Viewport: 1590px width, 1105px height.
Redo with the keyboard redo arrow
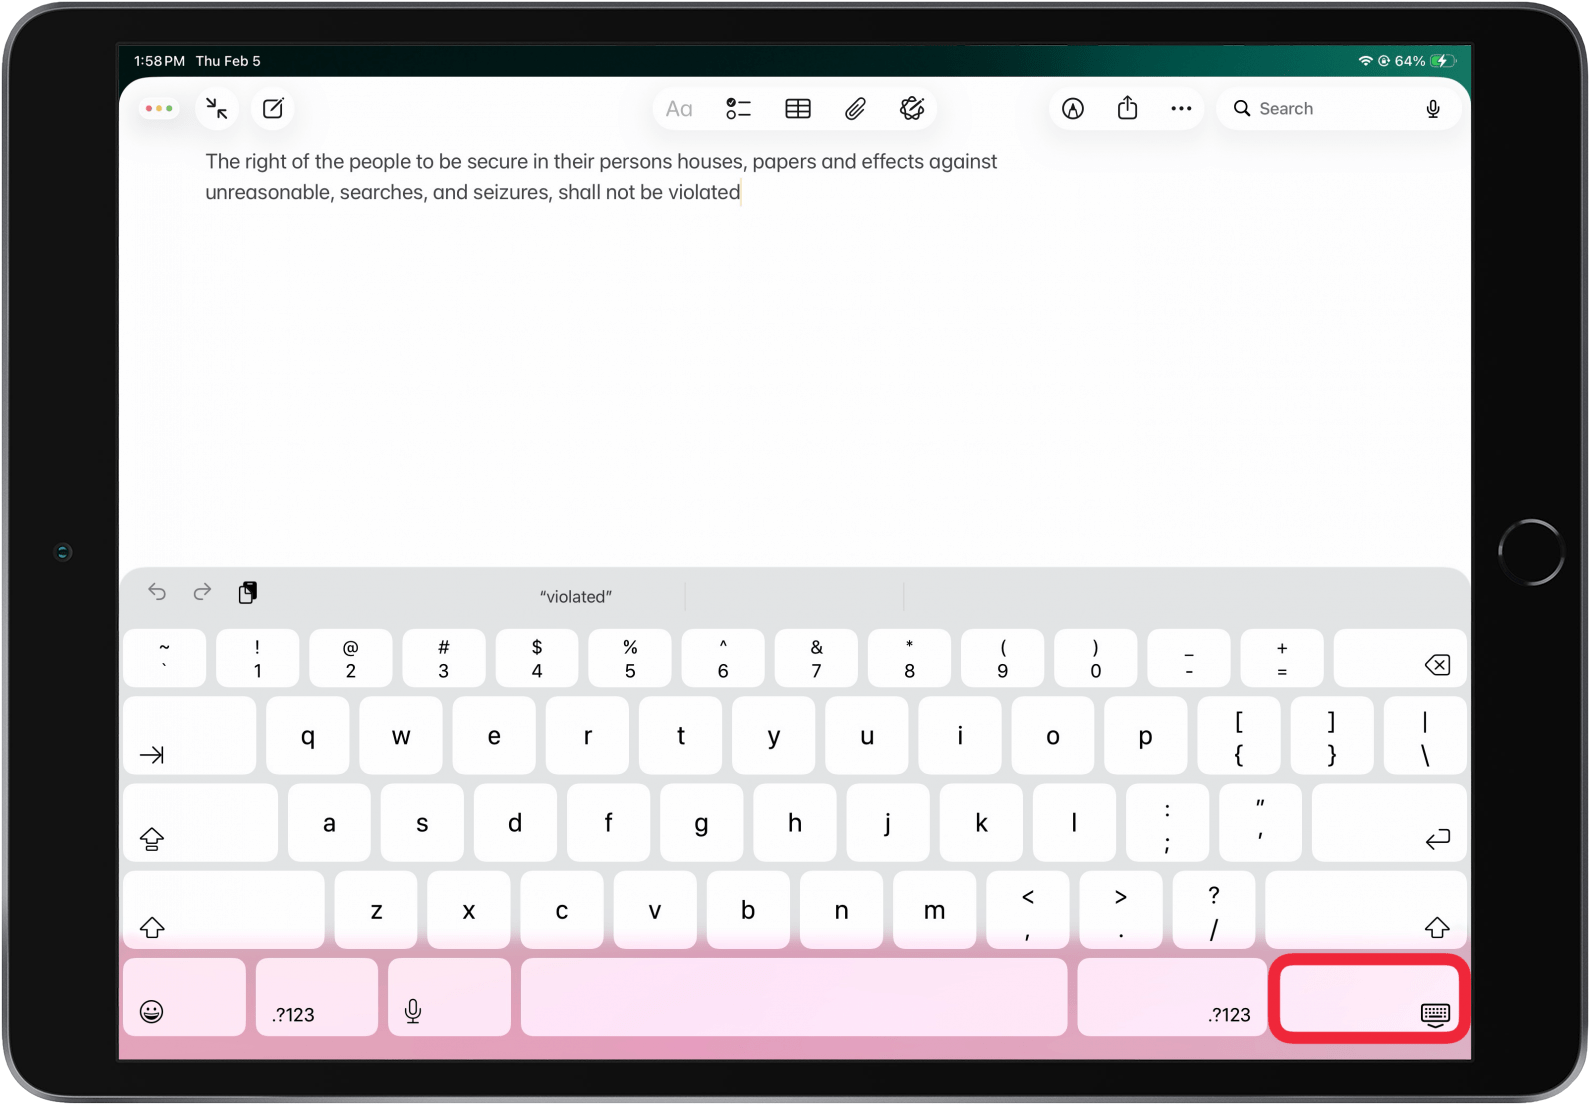click(x=202, y=592)
